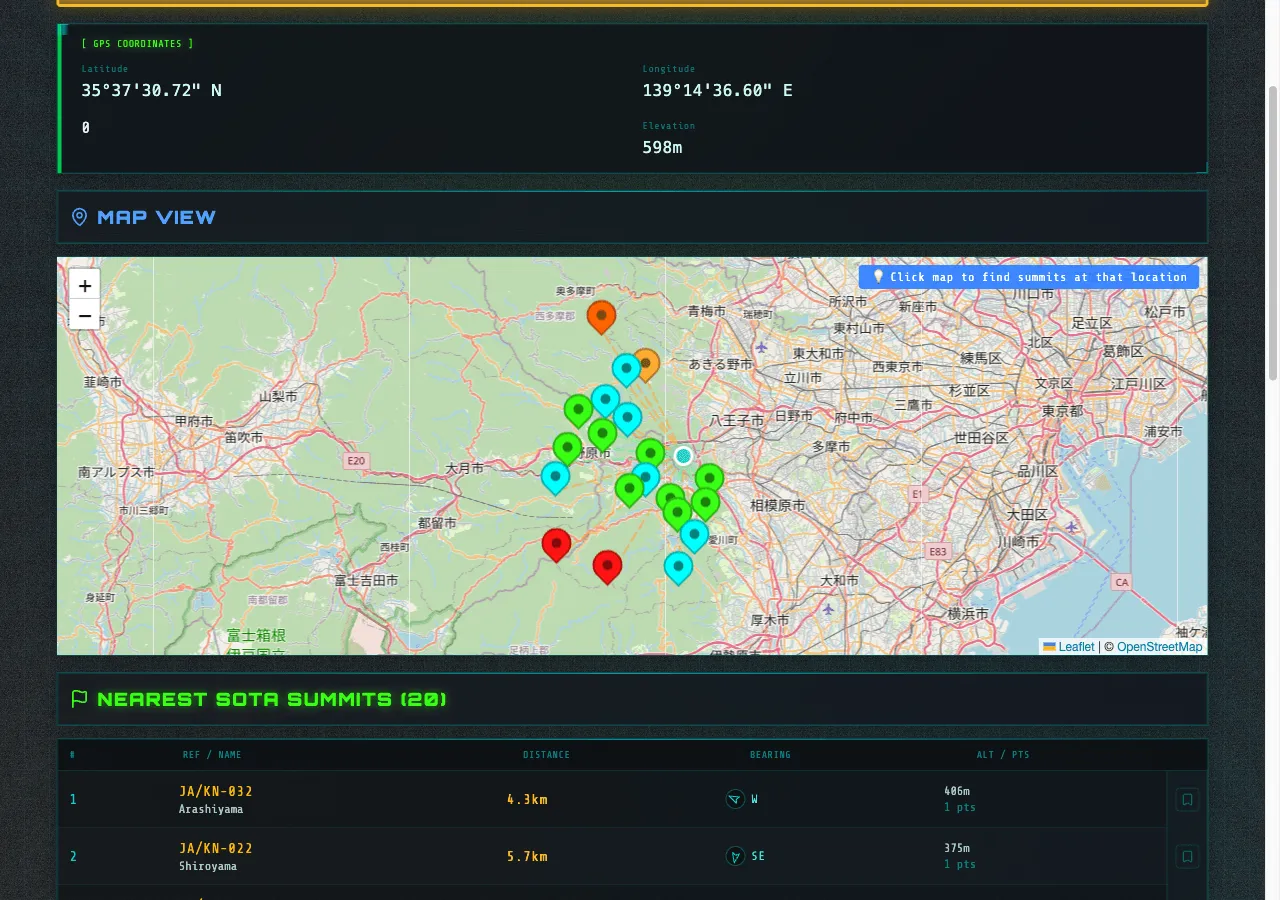Image resolution: width=1280 pixels, height=900 pixels.
Task: Open the OpenStreetMap attribution link
Action: (1159, 647)
